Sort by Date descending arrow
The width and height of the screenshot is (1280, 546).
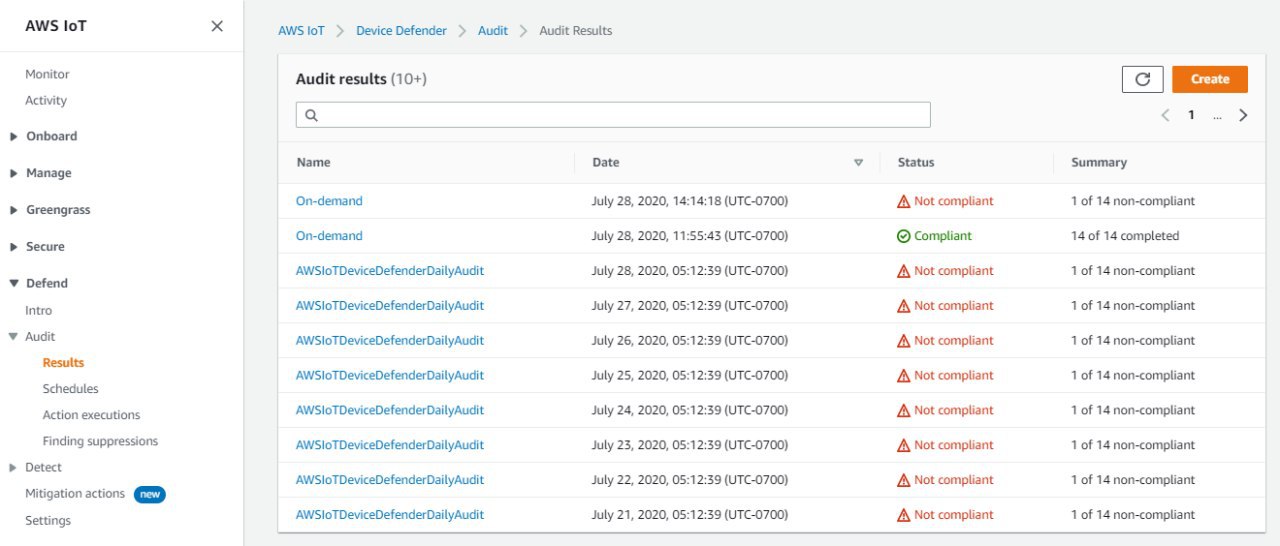pyautogui.click(x=858, y=163)
